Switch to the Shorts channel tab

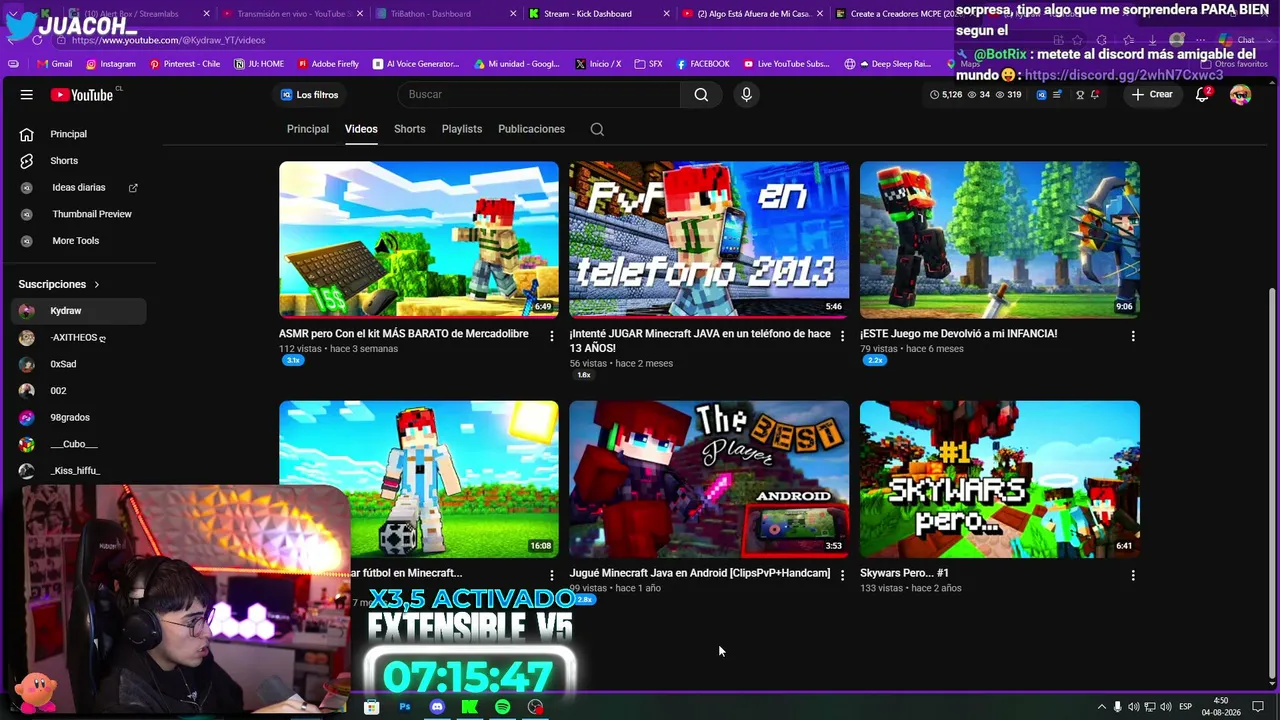pyautogui.click(x=410, y=129)
